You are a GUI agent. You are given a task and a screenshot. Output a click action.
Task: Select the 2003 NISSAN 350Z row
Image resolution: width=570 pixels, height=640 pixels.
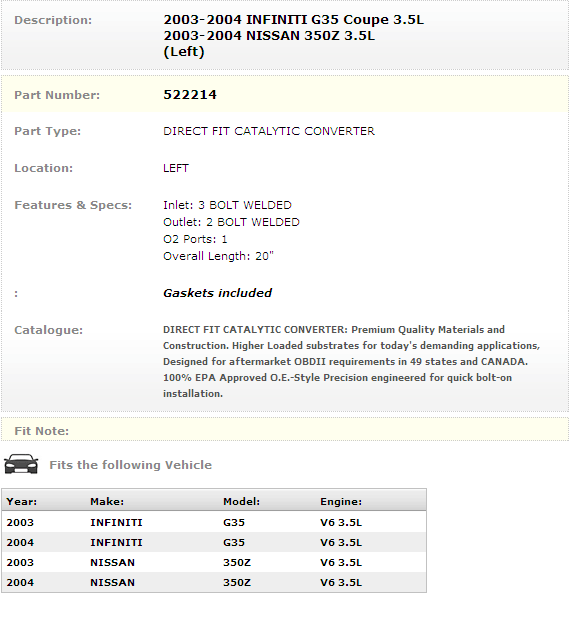pyautogui.click(x=214, y=562)
